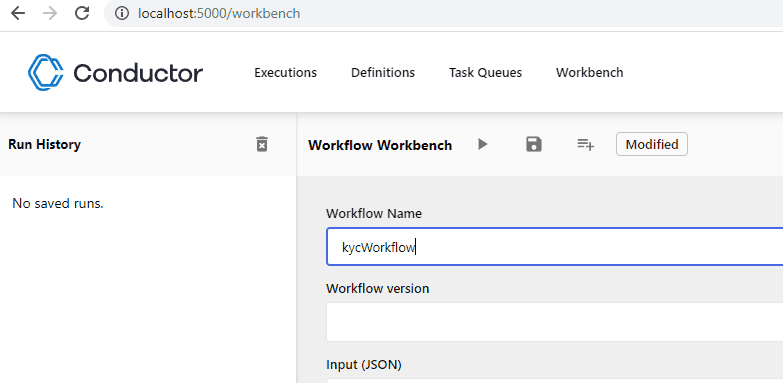This screenshot has width=783, height=383.
Task: Click the add-to-list plus icon
Action: [x=585, y=144]
